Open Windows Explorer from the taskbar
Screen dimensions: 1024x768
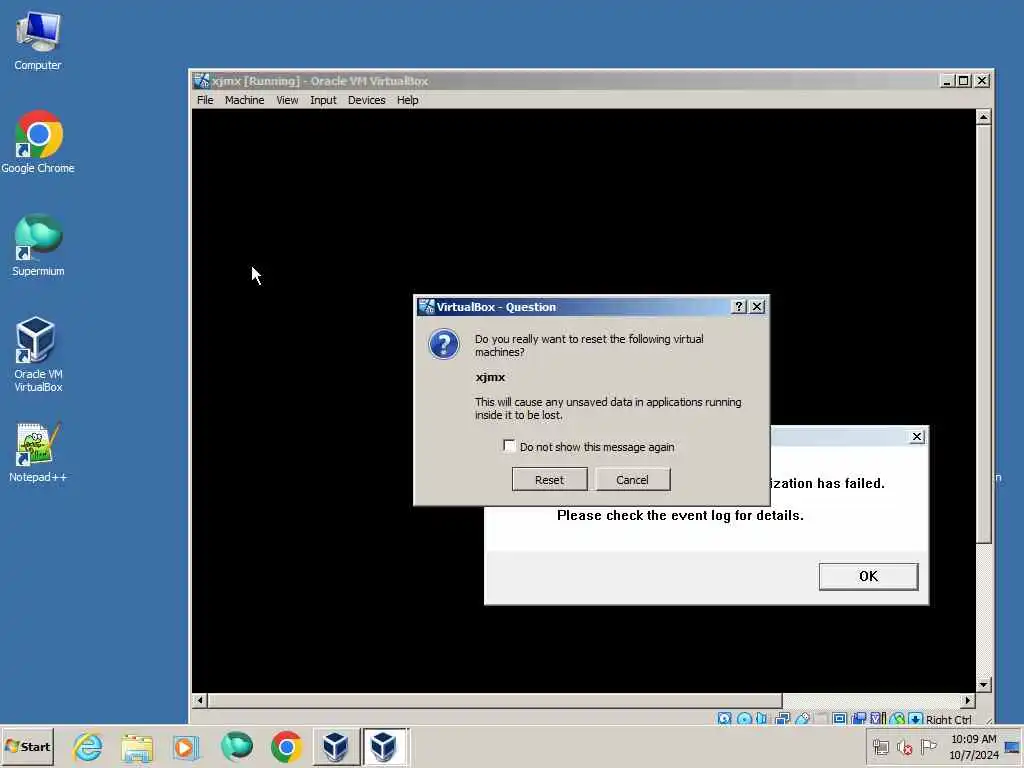[x=136, y=746]
